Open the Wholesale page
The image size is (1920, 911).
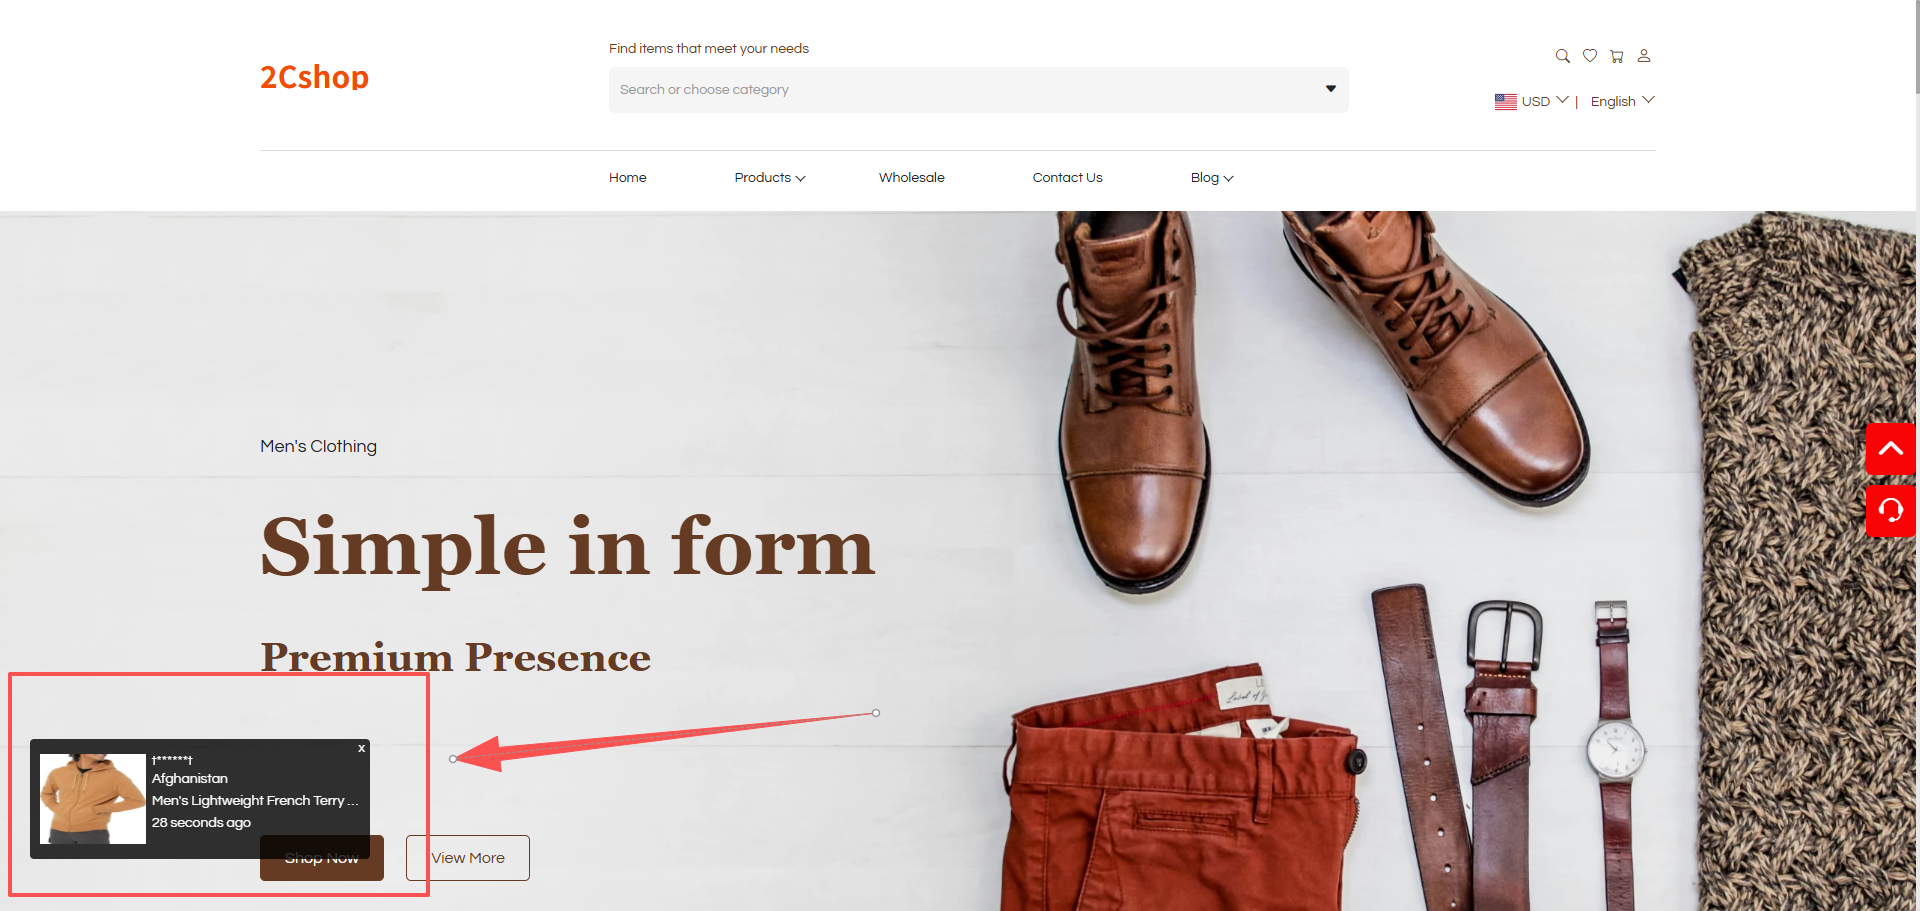[911, 178]
